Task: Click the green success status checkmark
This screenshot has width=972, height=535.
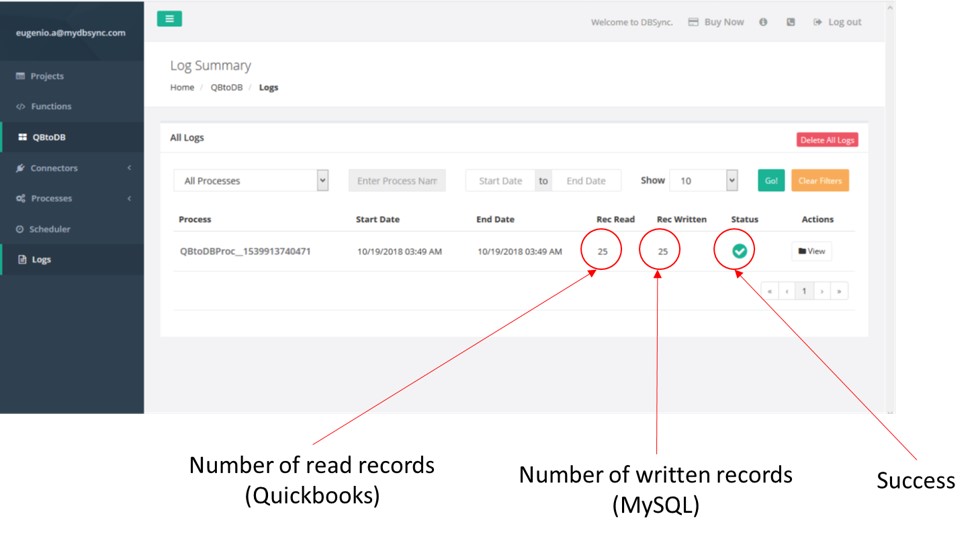Action: (x=739, y=251)
